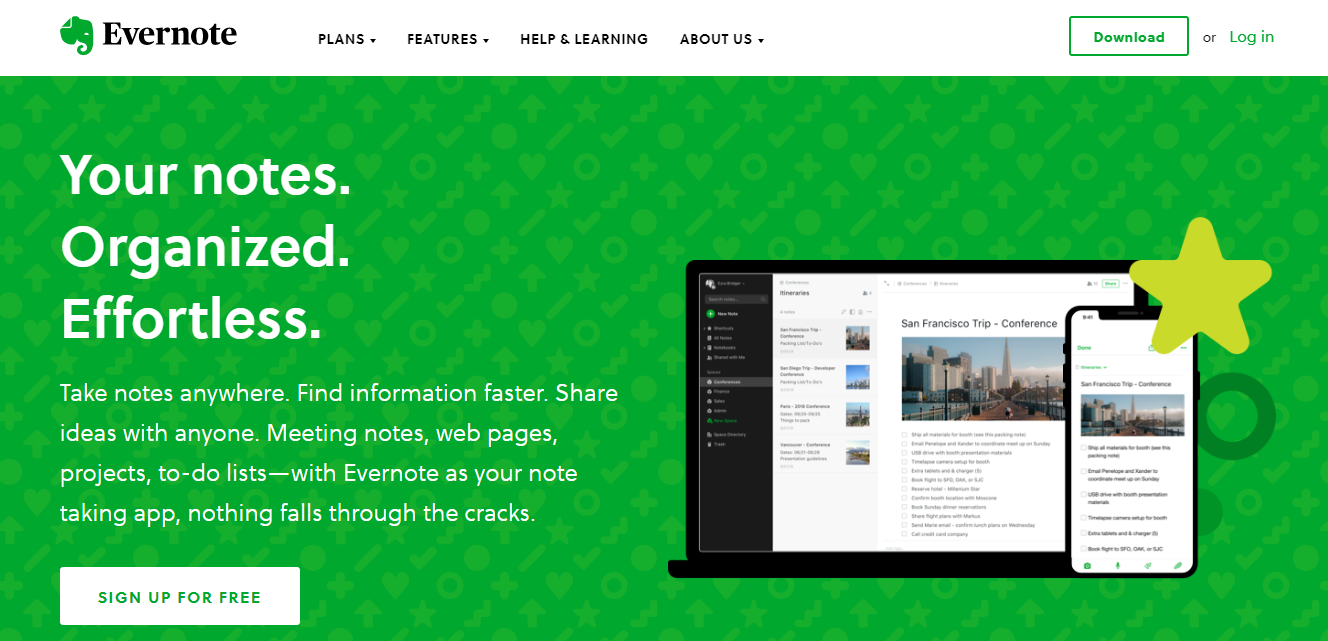Click Itineraries breadcrumb above the open note
The image size is (1328, 641).
[946, 284]
